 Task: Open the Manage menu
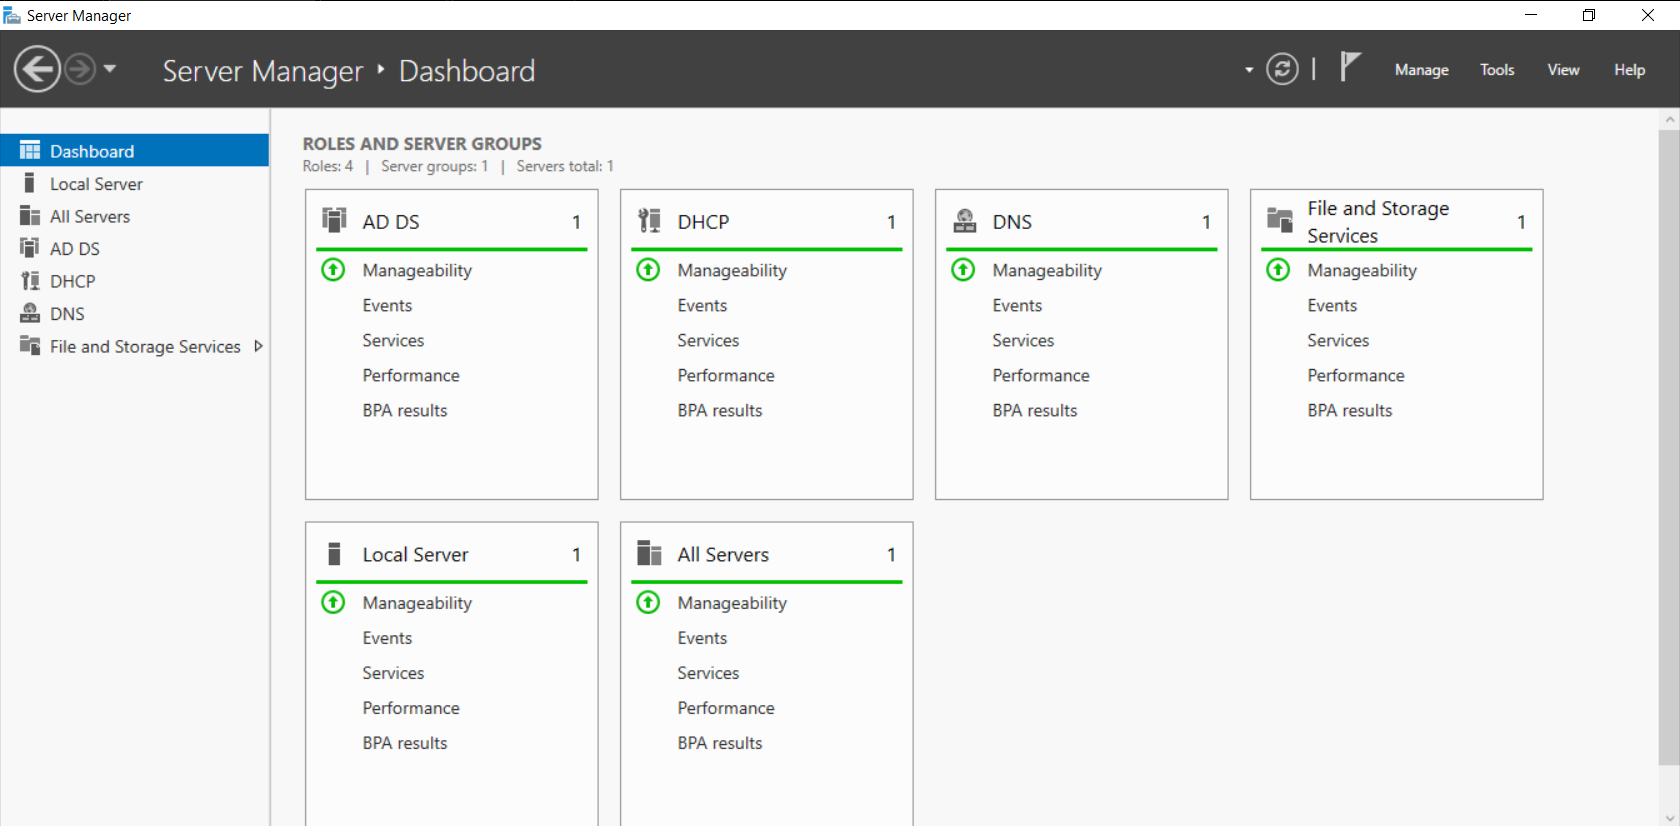click(1421, 70)
